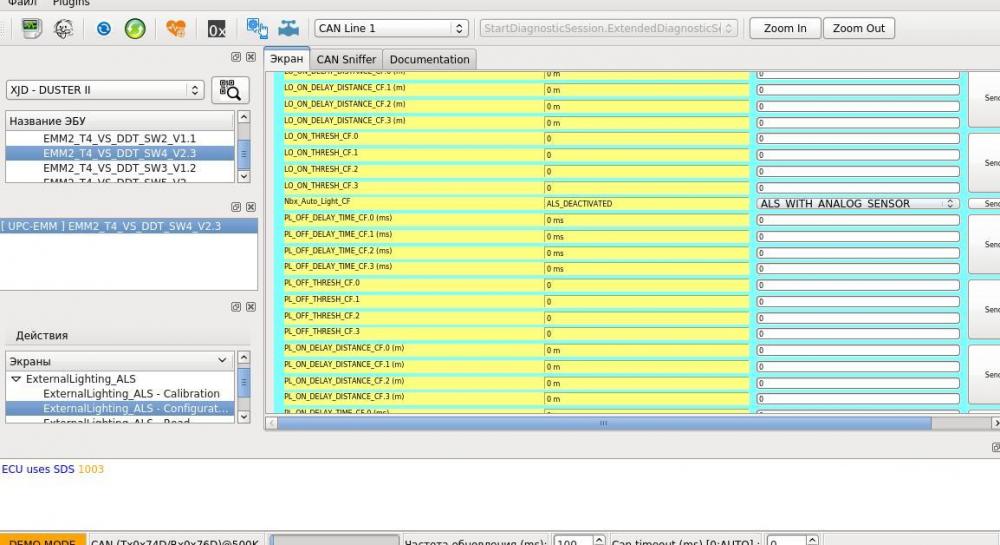
Task: Open ALS WITH ANALOG SENSOR combo box
Action: [858, 203]
